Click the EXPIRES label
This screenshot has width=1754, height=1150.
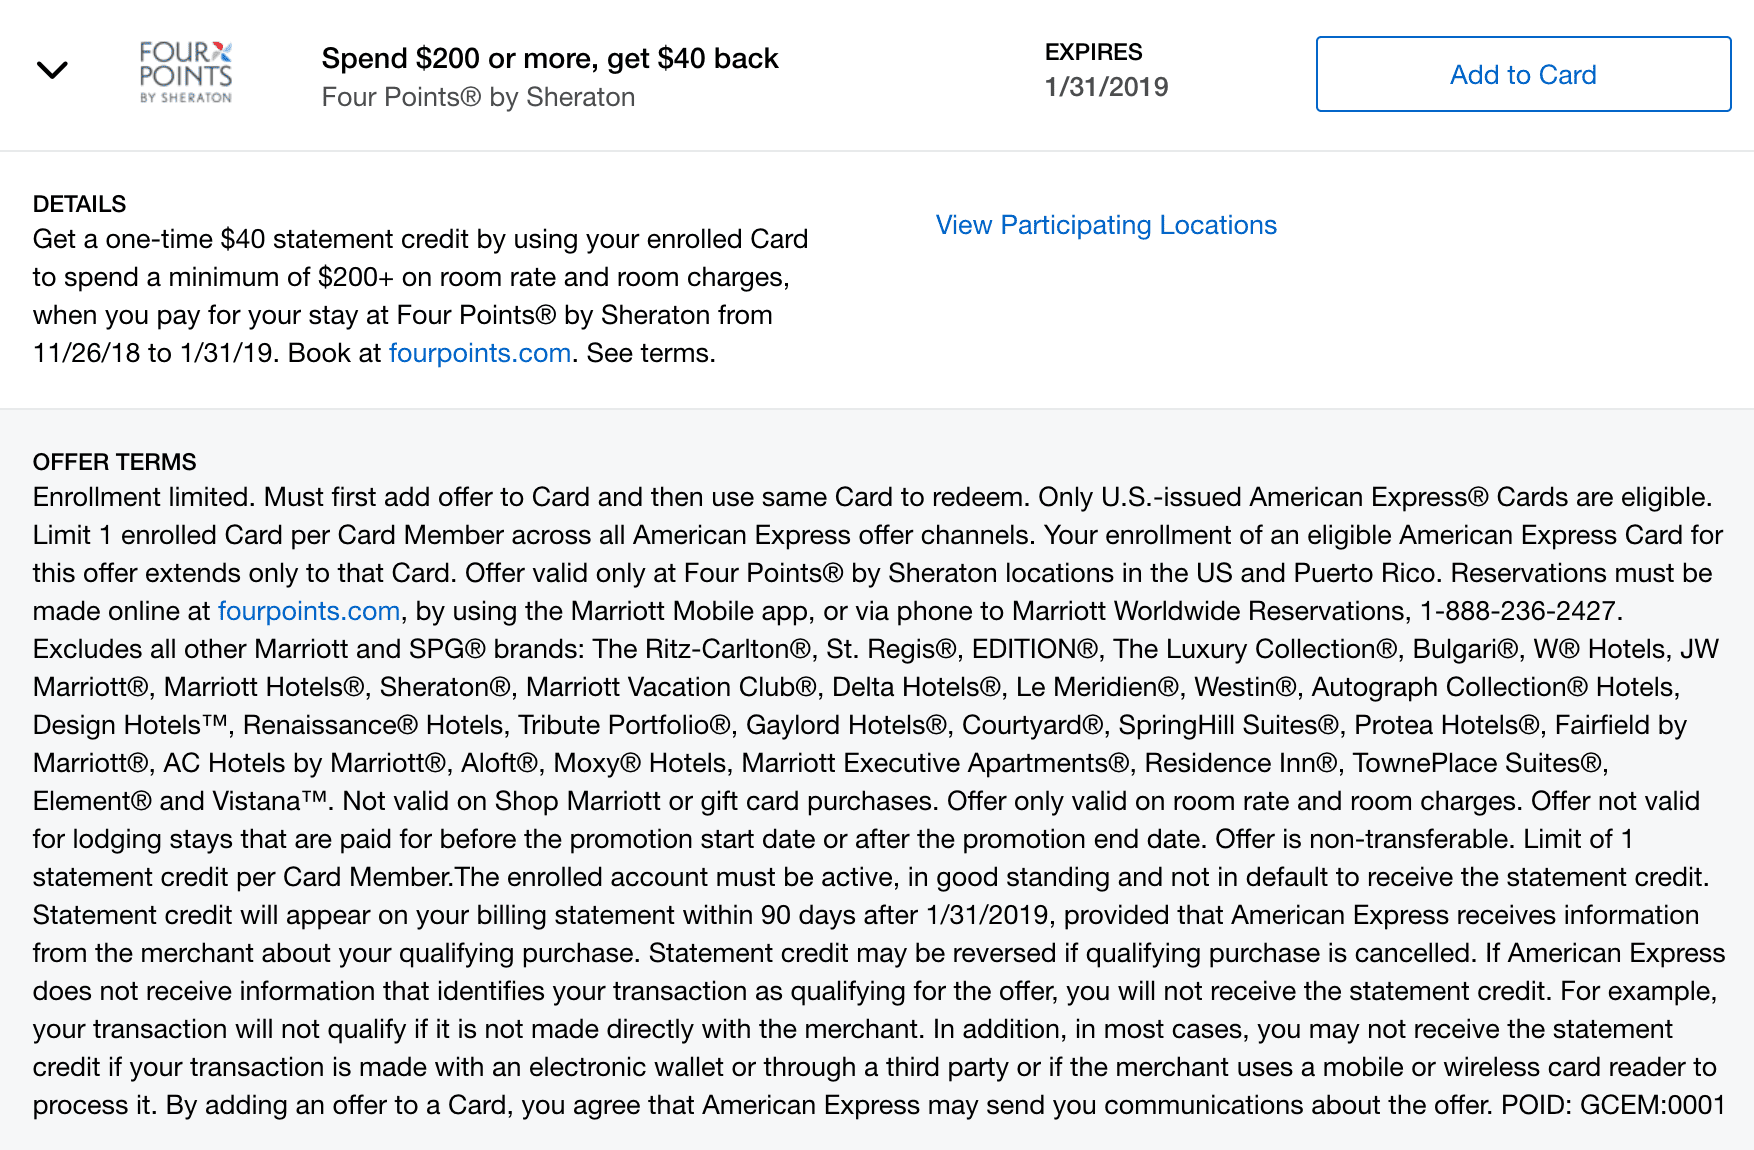[x=1093, y=52]
